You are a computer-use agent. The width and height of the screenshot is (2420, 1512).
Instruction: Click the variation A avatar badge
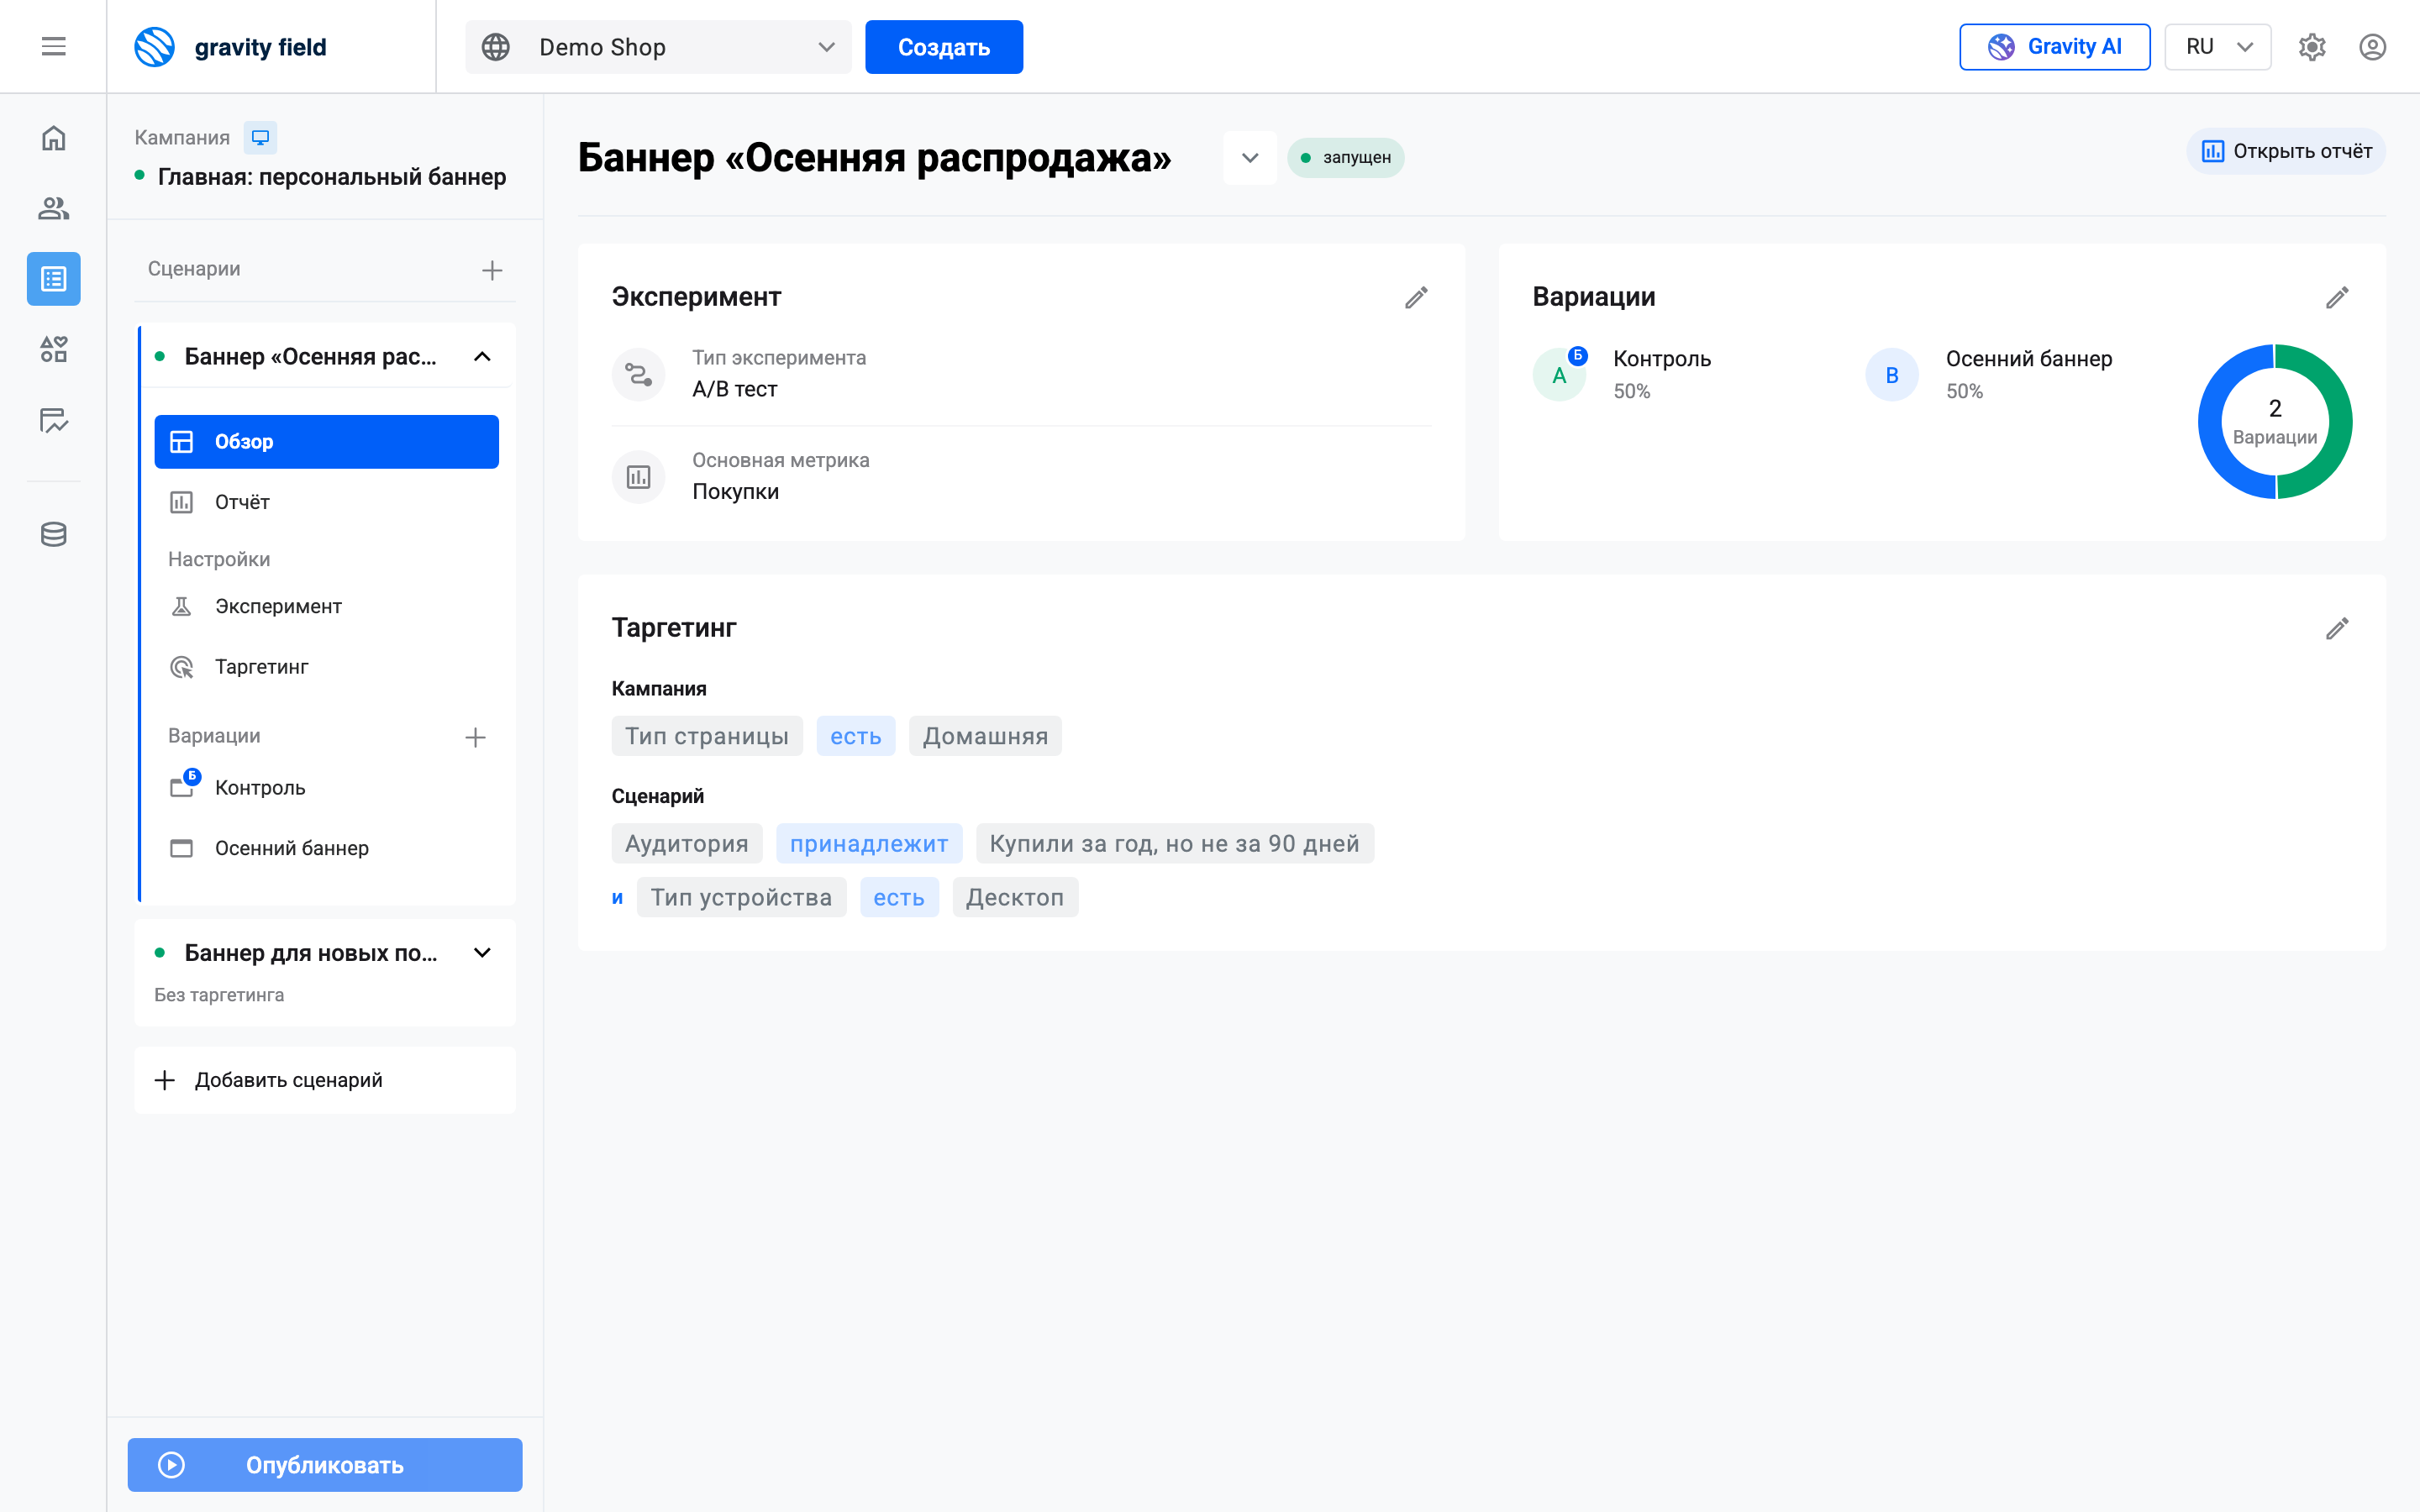point(1559,374)
